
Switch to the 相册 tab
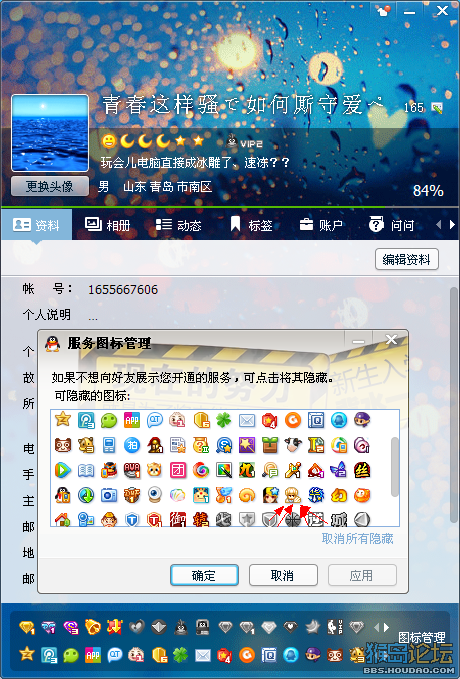click(107, 225)
